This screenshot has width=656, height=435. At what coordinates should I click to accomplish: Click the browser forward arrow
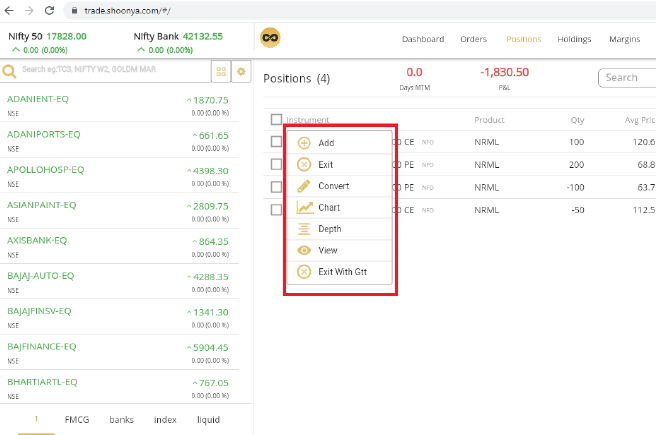(29, 10)
